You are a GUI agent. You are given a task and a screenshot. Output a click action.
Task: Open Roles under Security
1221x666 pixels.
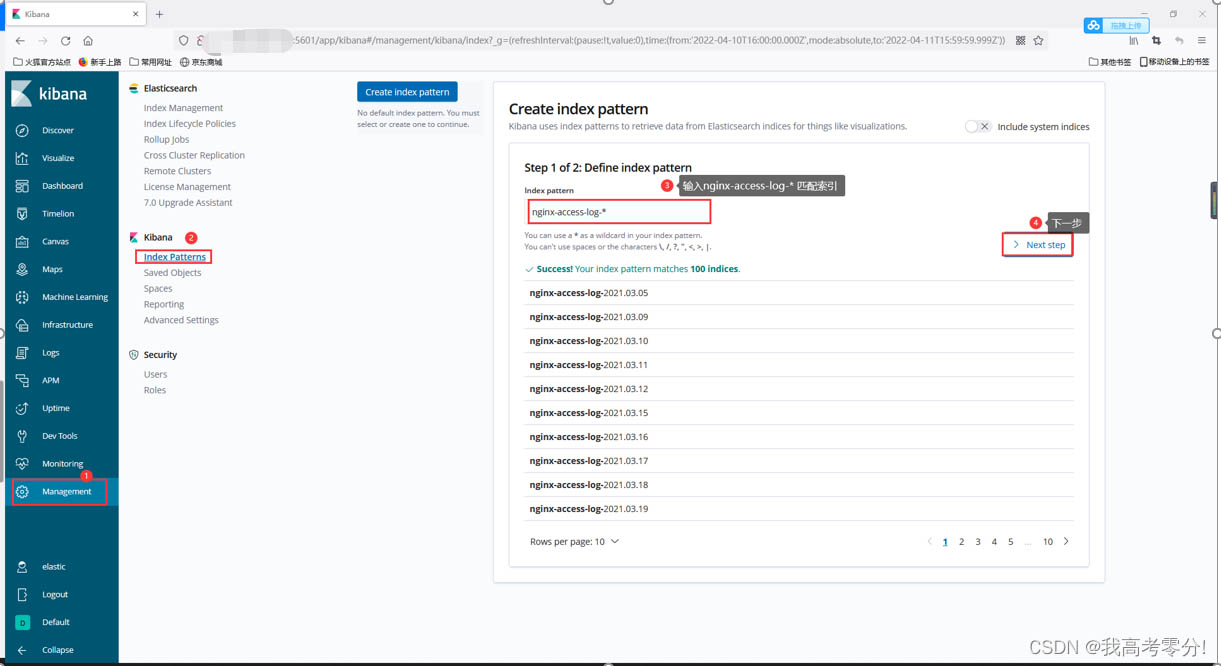coord(155,390)
